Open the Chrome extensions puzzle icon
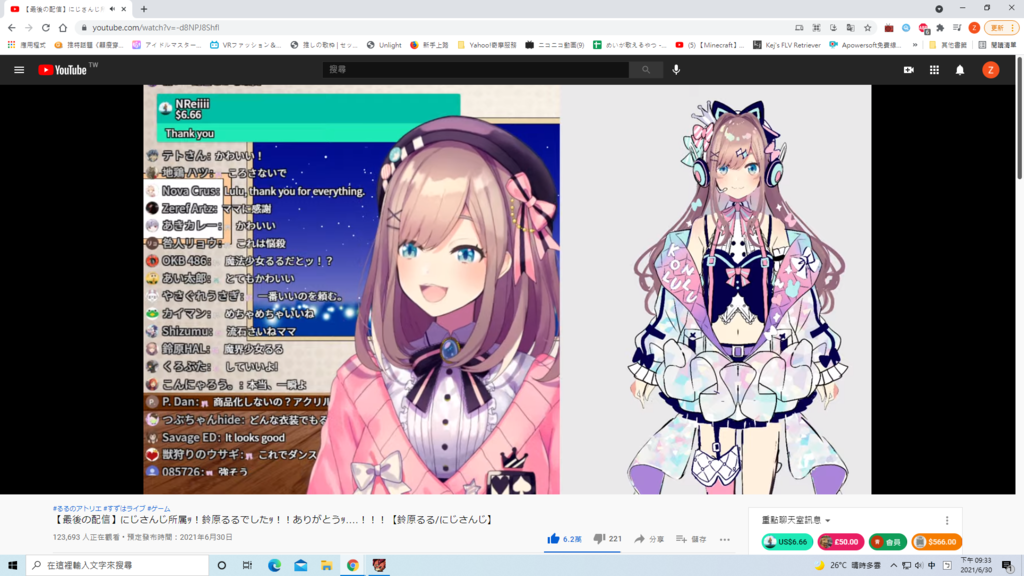 940,27
